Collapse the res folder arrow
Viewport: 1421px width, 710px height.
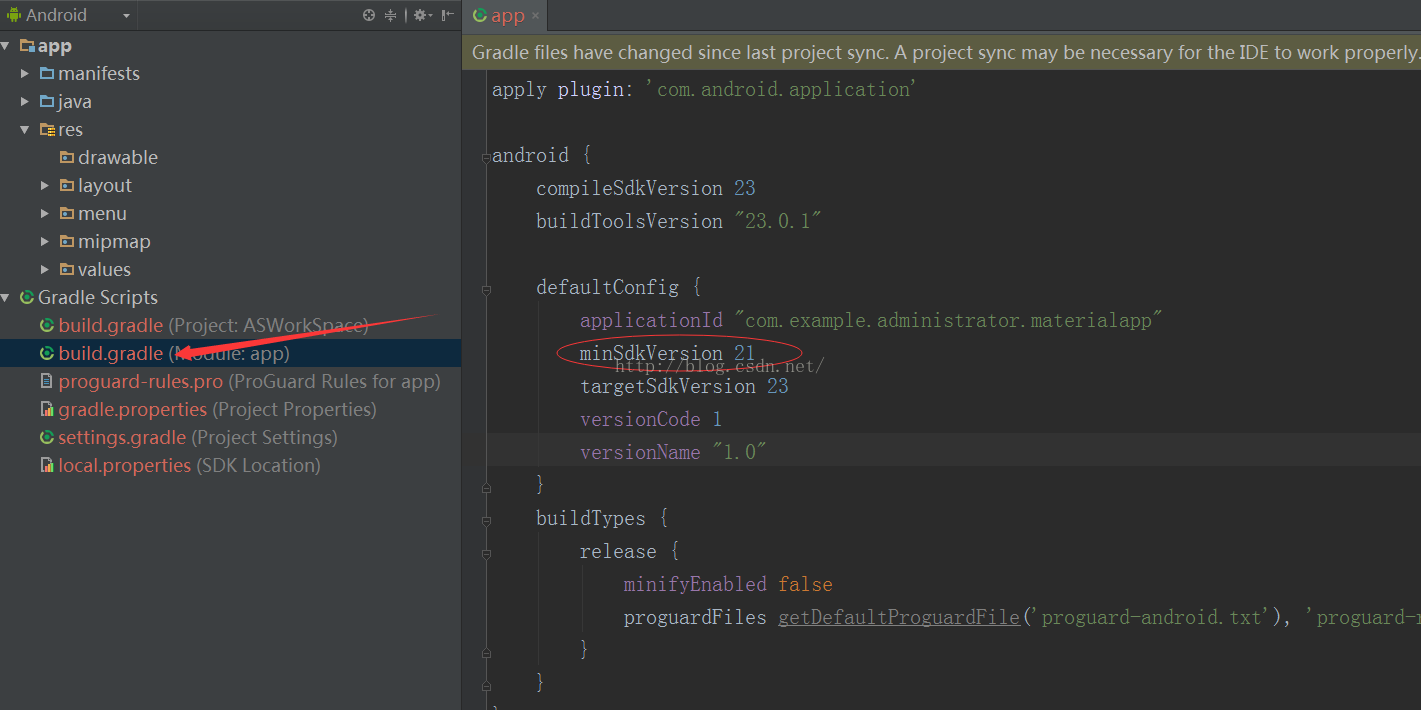[x=26, y=130]
